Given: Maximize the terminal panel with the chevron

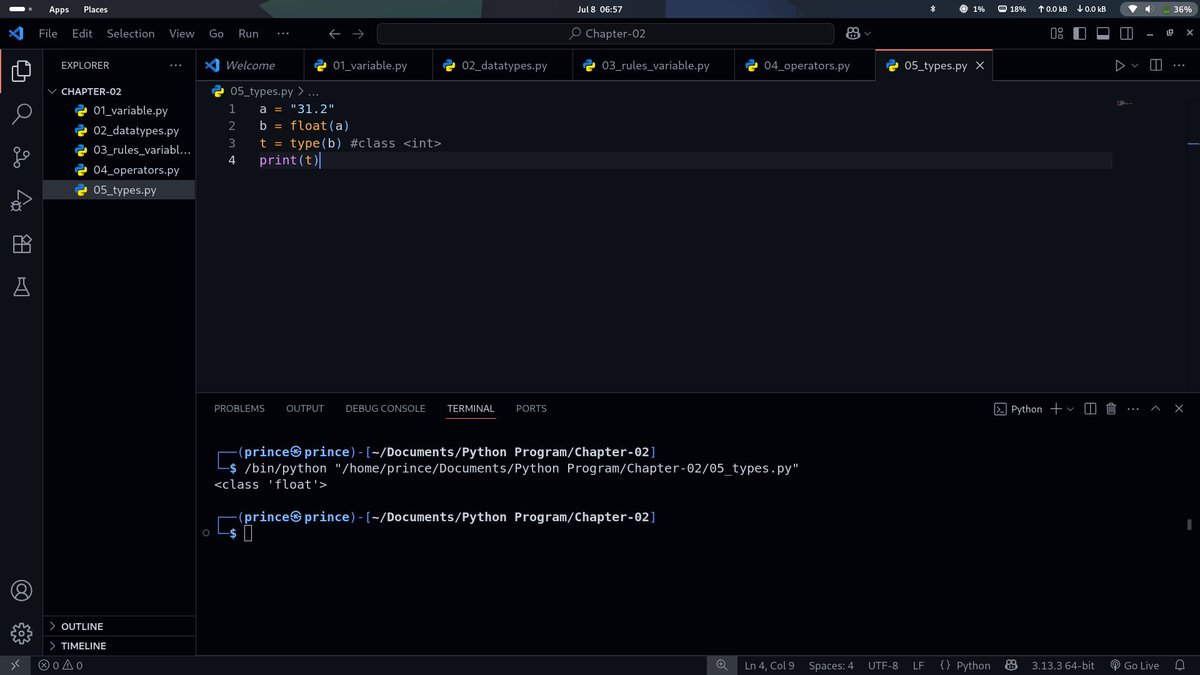Looking at the screenshot, I should 1155,408.
